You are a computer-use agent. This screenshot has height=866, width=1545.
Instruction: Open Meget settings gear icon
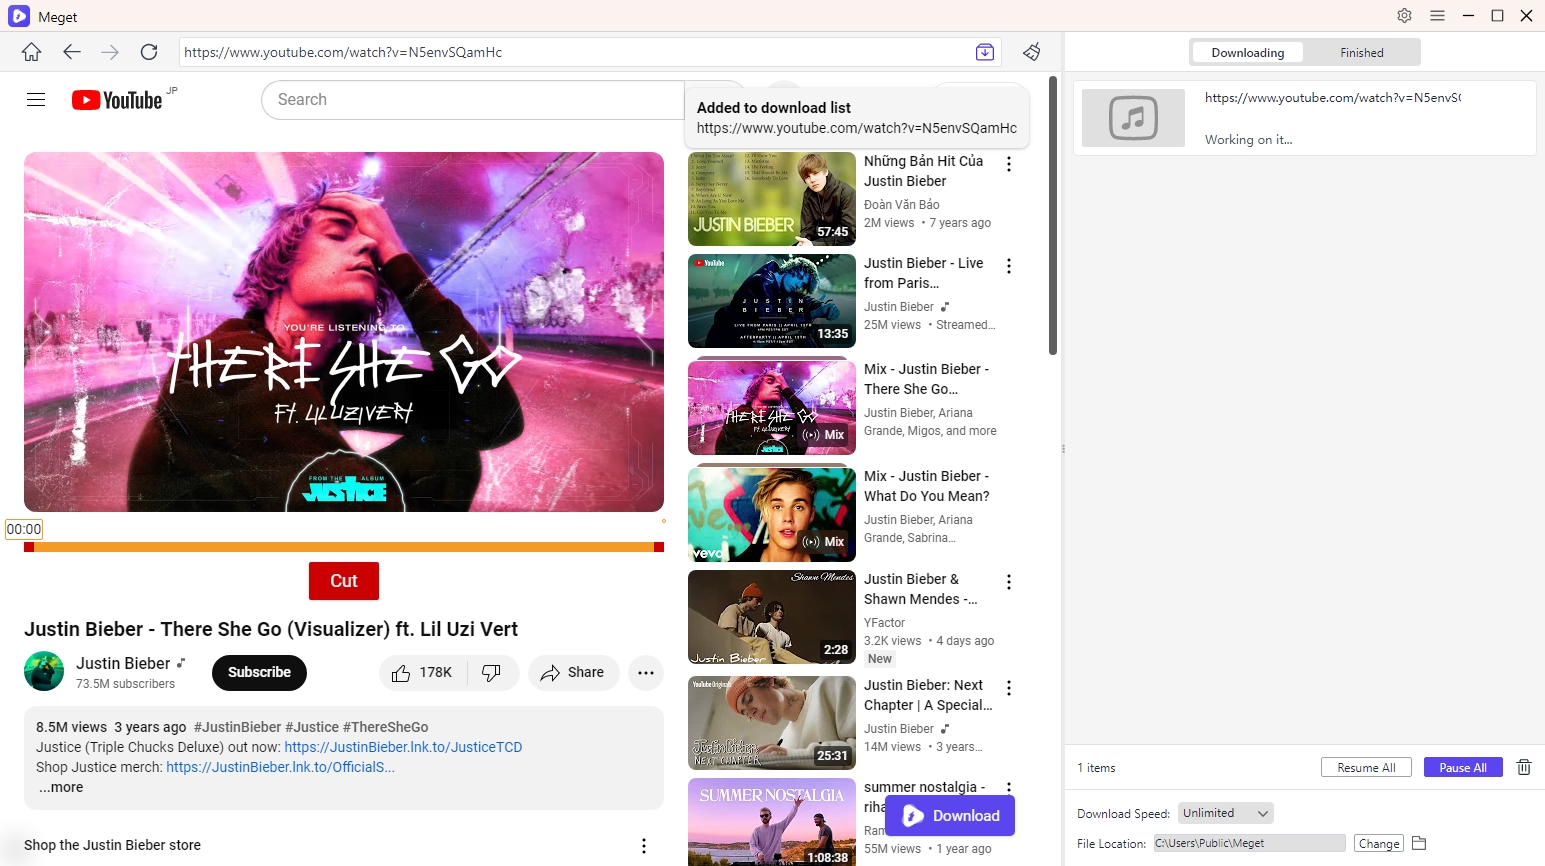coord(1405,16)
